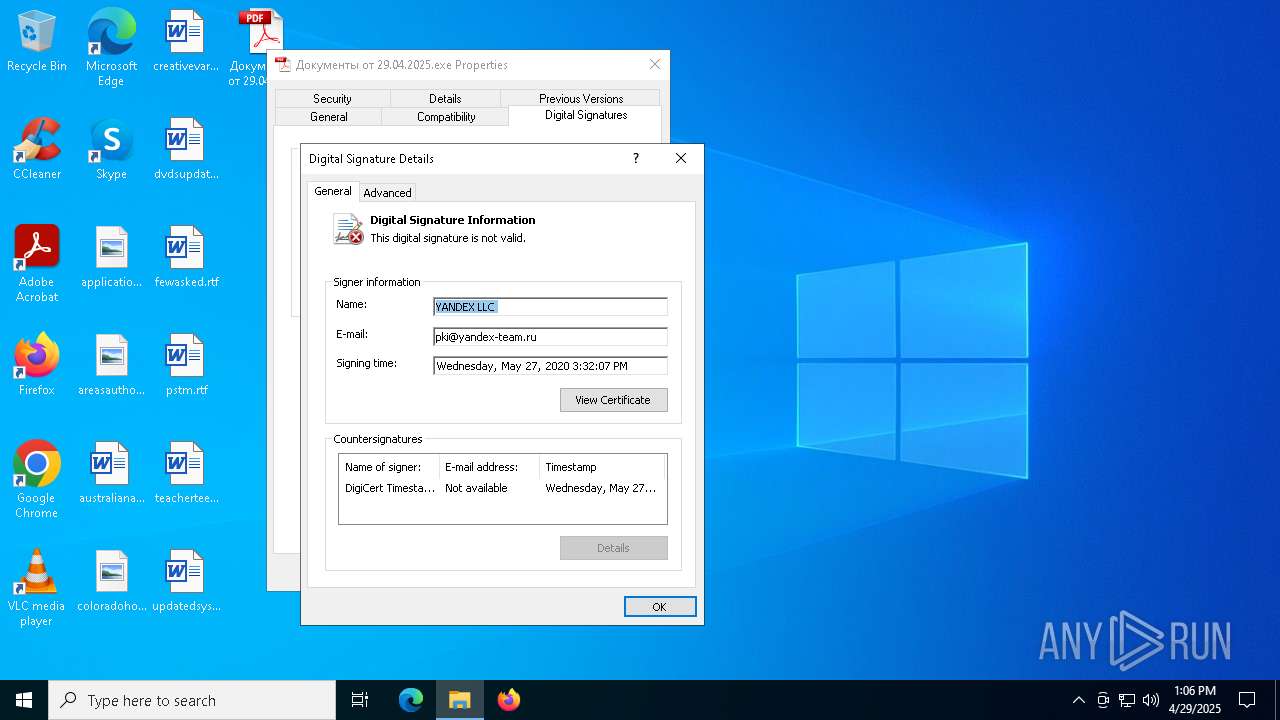Screen dimensions: 1280x720
Task: Select the Digital Signatures tab
Action: pyautogui.click(x=586, y=115)
